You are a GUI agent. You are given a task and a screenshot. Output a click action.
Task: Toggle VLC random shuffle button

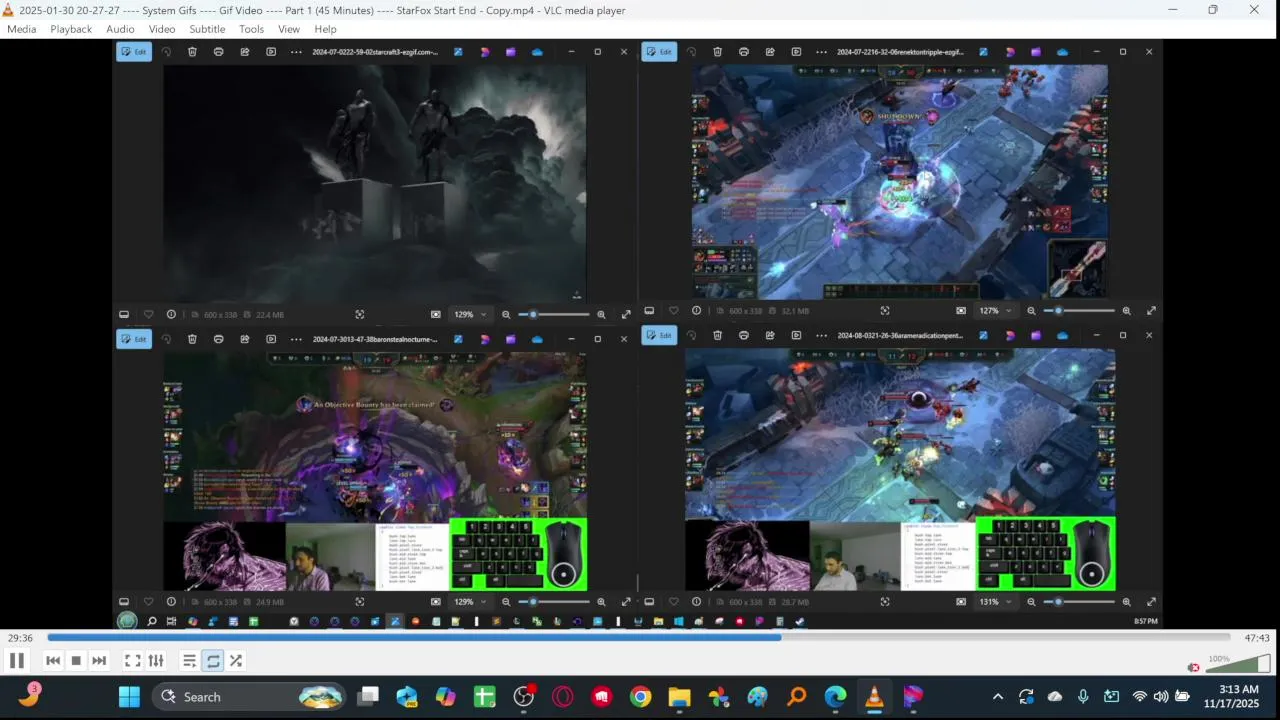(236, 660)
